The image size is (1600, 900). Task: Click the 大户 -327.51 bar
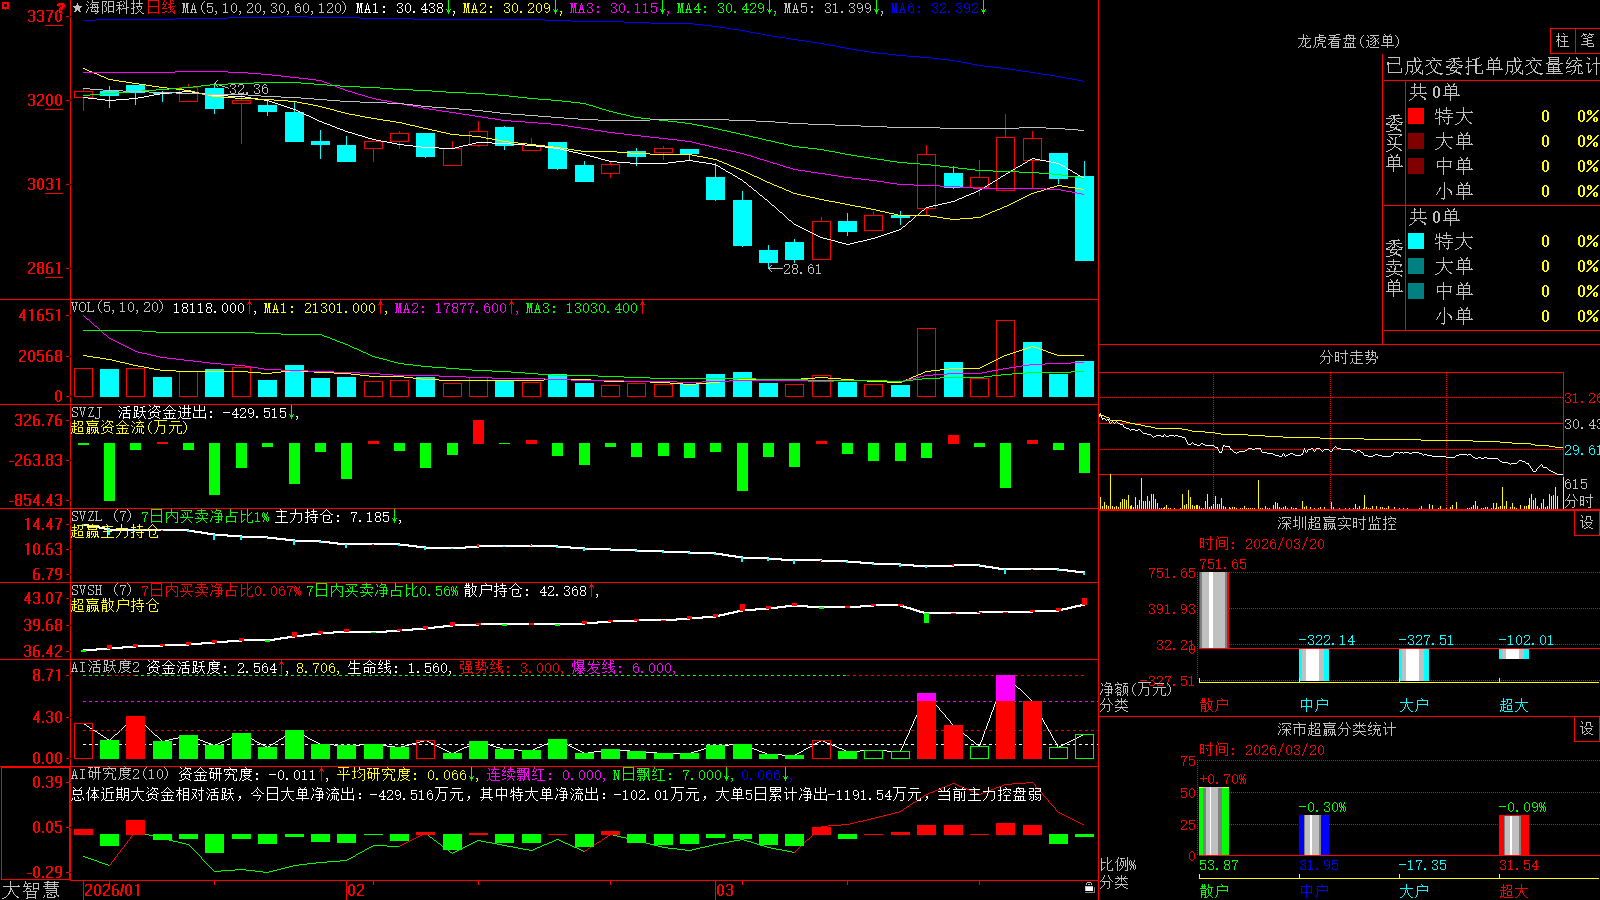click(1414, 665)
